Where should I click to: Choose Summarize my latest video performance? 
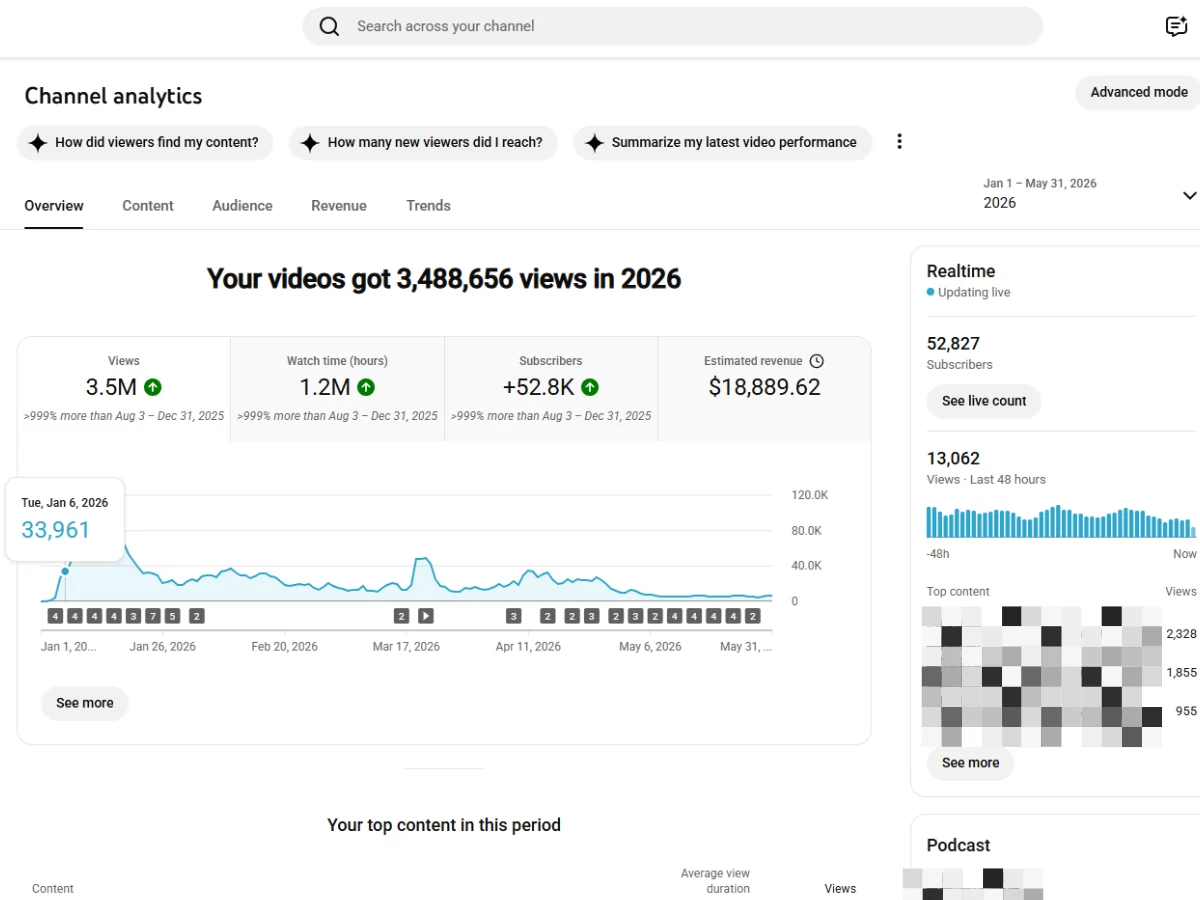(722, 142)
